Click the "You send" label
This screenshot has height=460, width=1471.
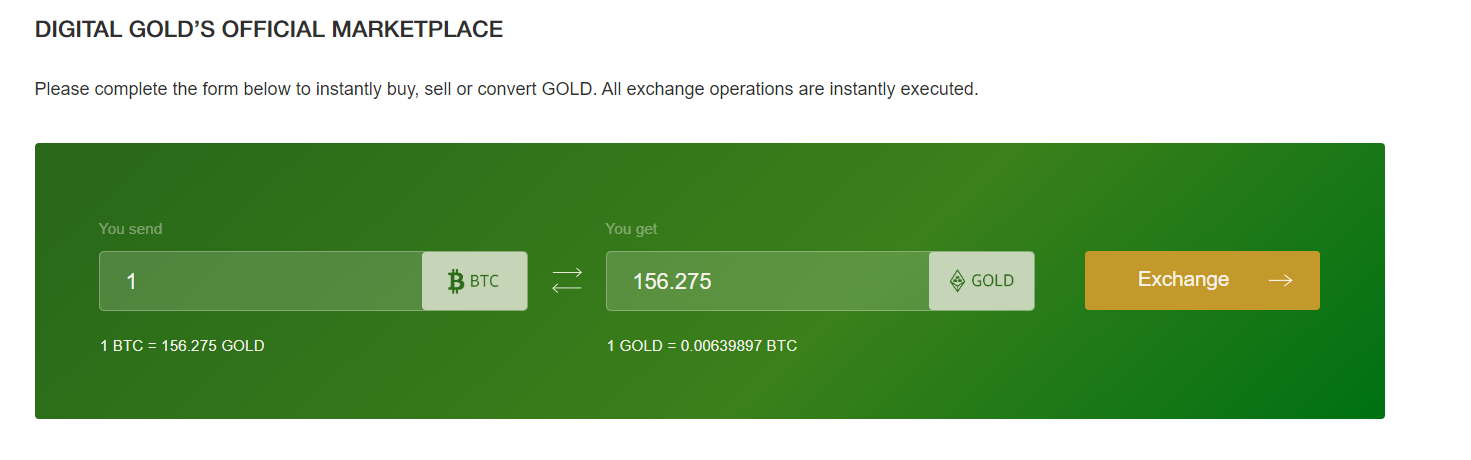[x=130, y=229]
